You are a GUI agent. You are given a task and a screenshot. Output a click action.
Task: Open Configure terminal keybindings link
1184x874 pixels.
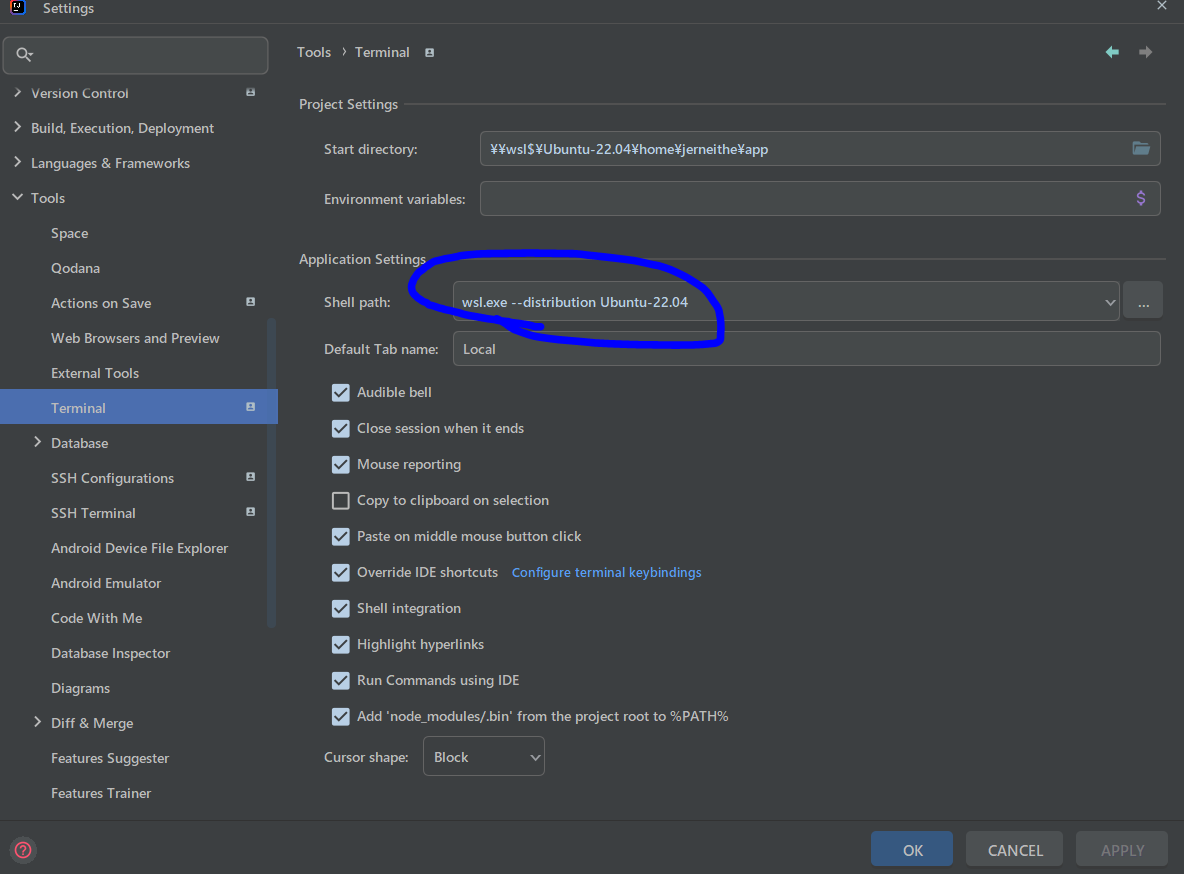point(606,573)
